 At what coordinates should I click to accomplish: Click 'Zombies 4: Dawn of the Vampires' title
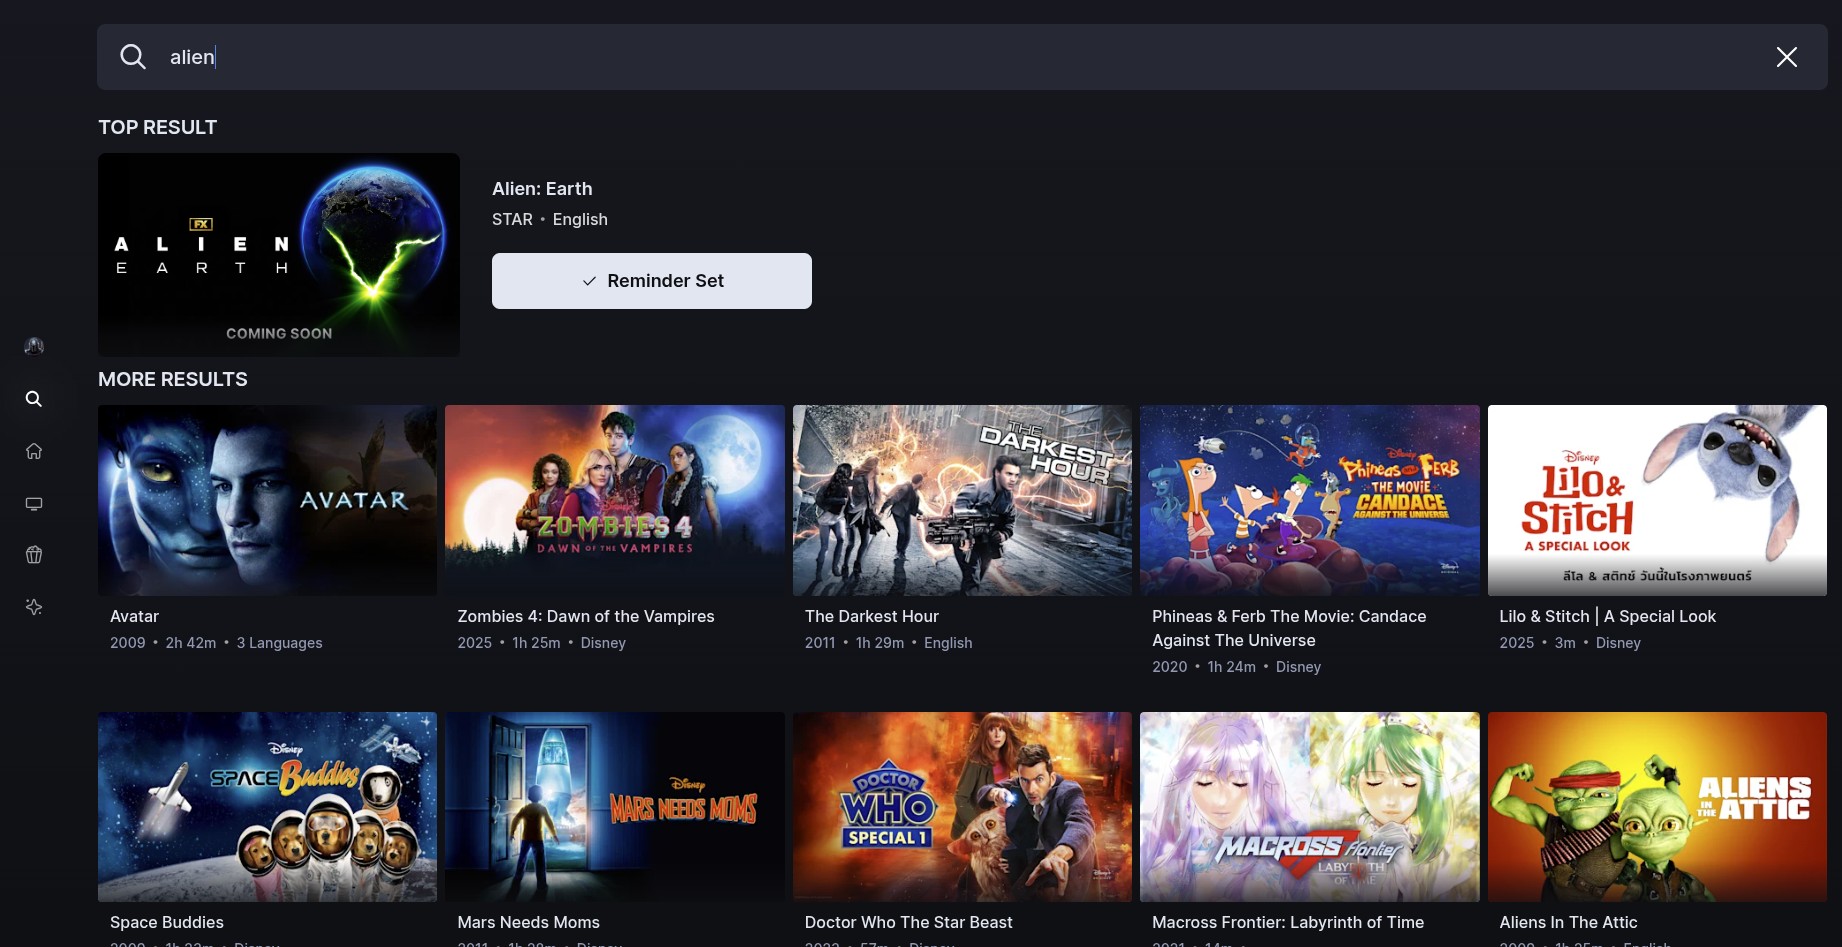click(x=586, y=617)
